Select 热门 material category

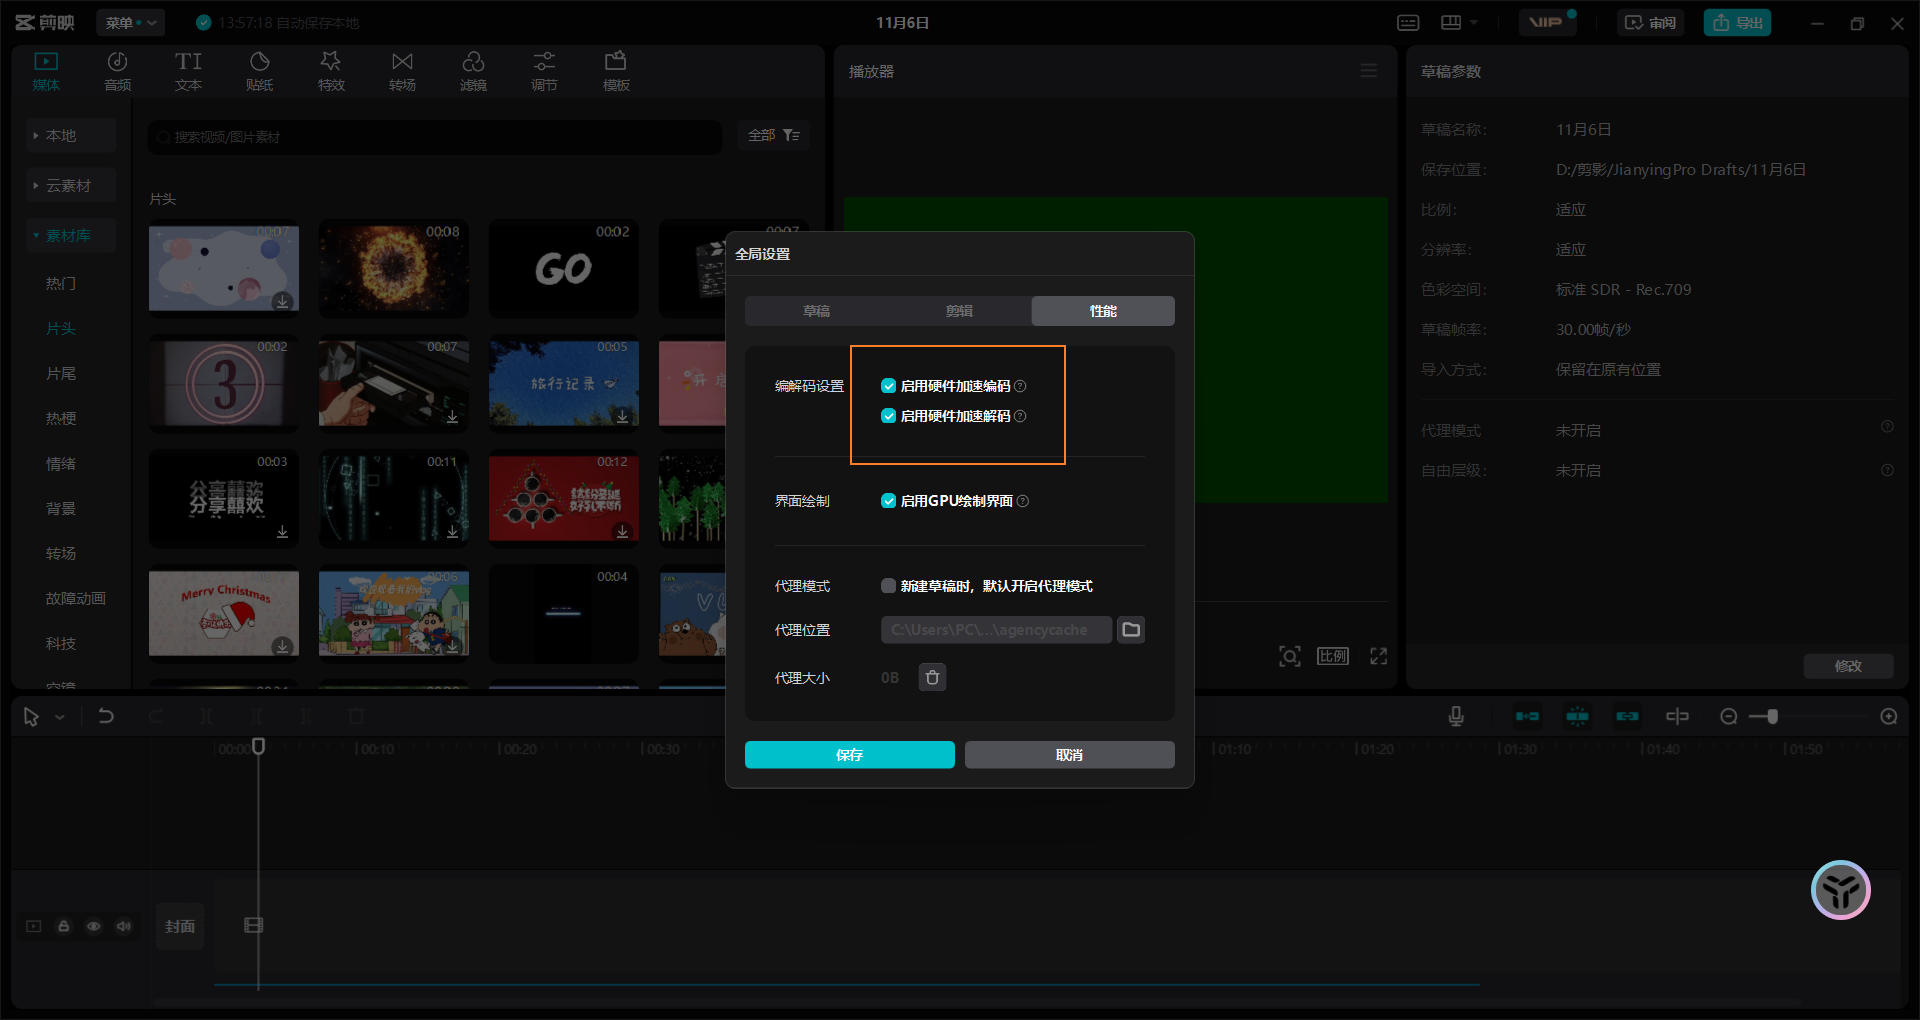[x=61, y=283]
